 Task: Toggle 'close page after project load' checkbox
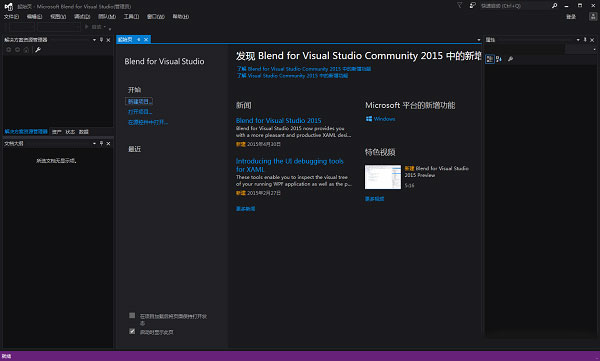pos(132,315)
